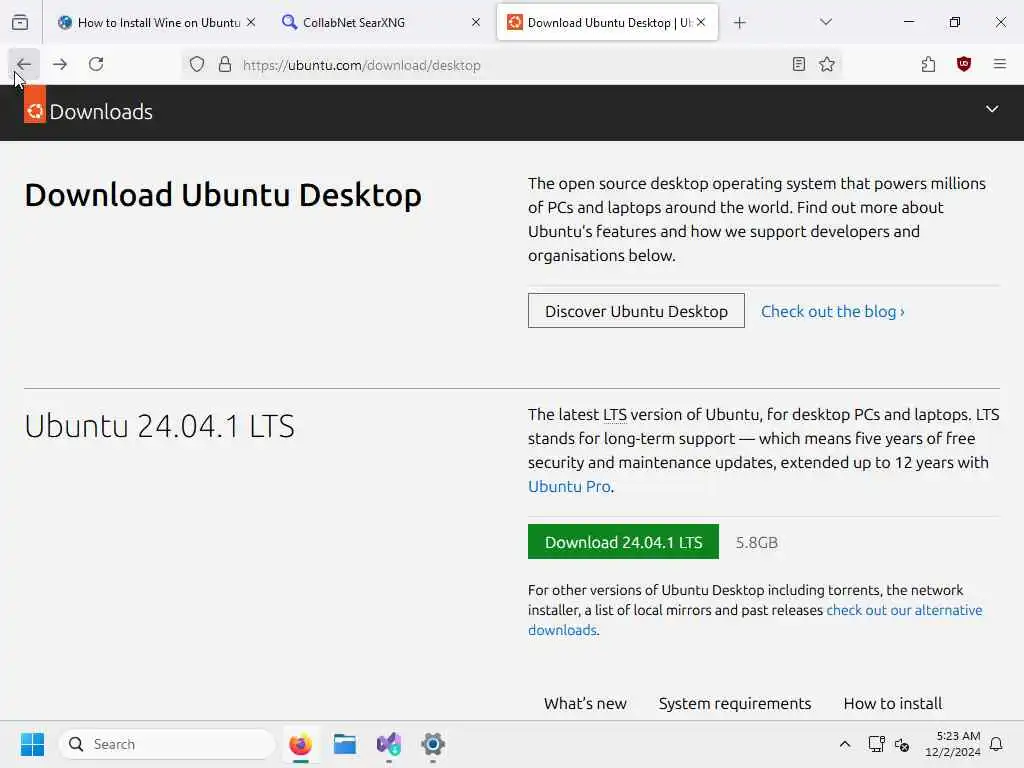Close the CollabNet SearXNG tab
The image size is (1024, 768).
tap(476, 22)
